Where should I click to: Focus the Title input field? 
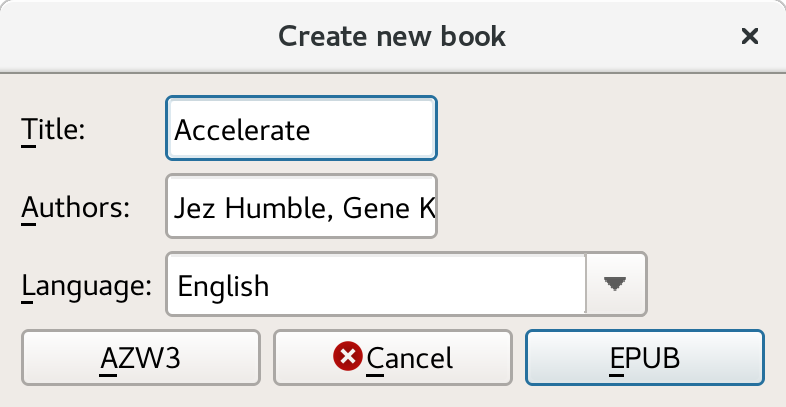[301, 129]
